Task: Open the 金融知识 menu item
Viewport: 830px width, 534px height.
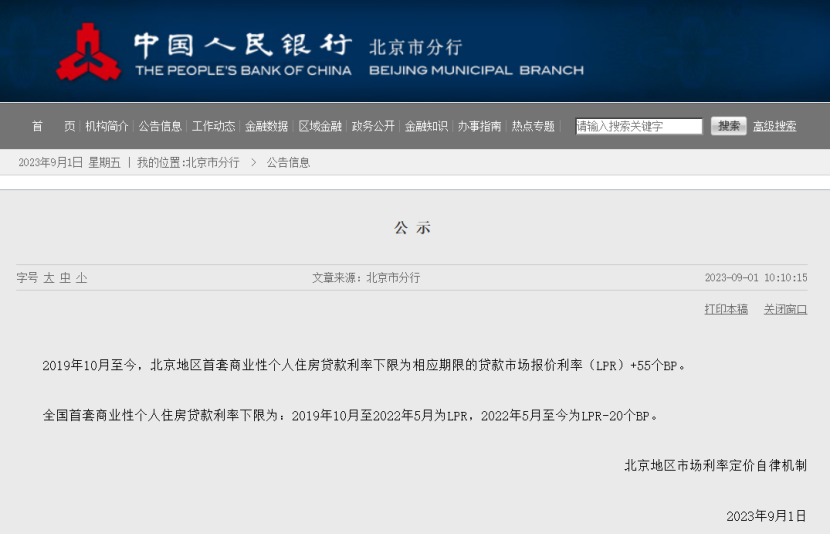Action: tap(427, 126)
